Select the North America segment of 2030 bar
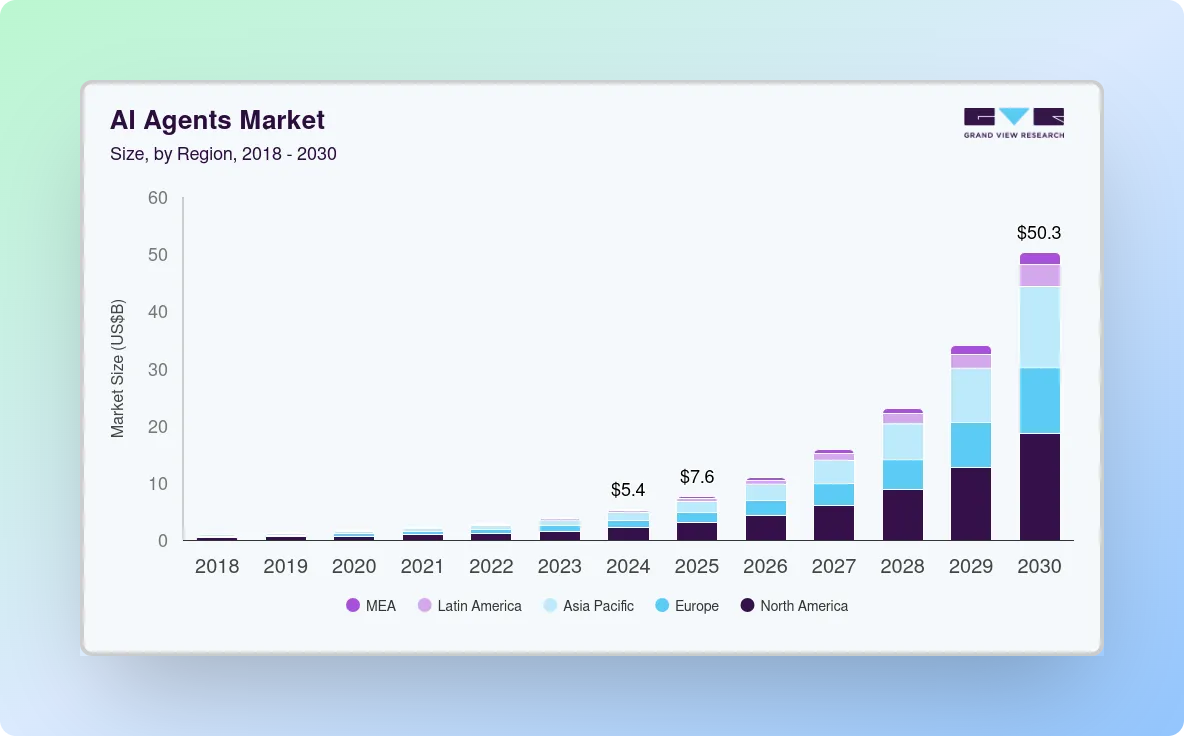 pyautogui.click(x=1040, y=487)
